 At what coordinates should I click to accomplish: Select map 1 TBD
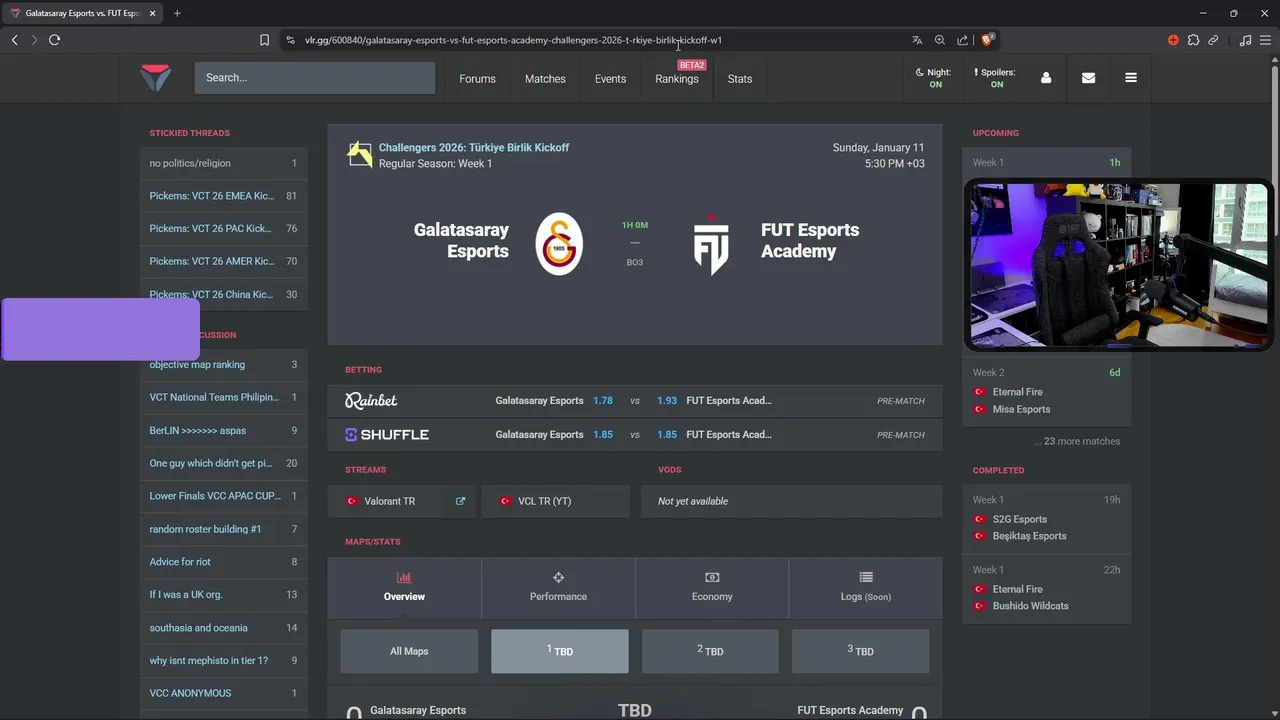(560, 651)
